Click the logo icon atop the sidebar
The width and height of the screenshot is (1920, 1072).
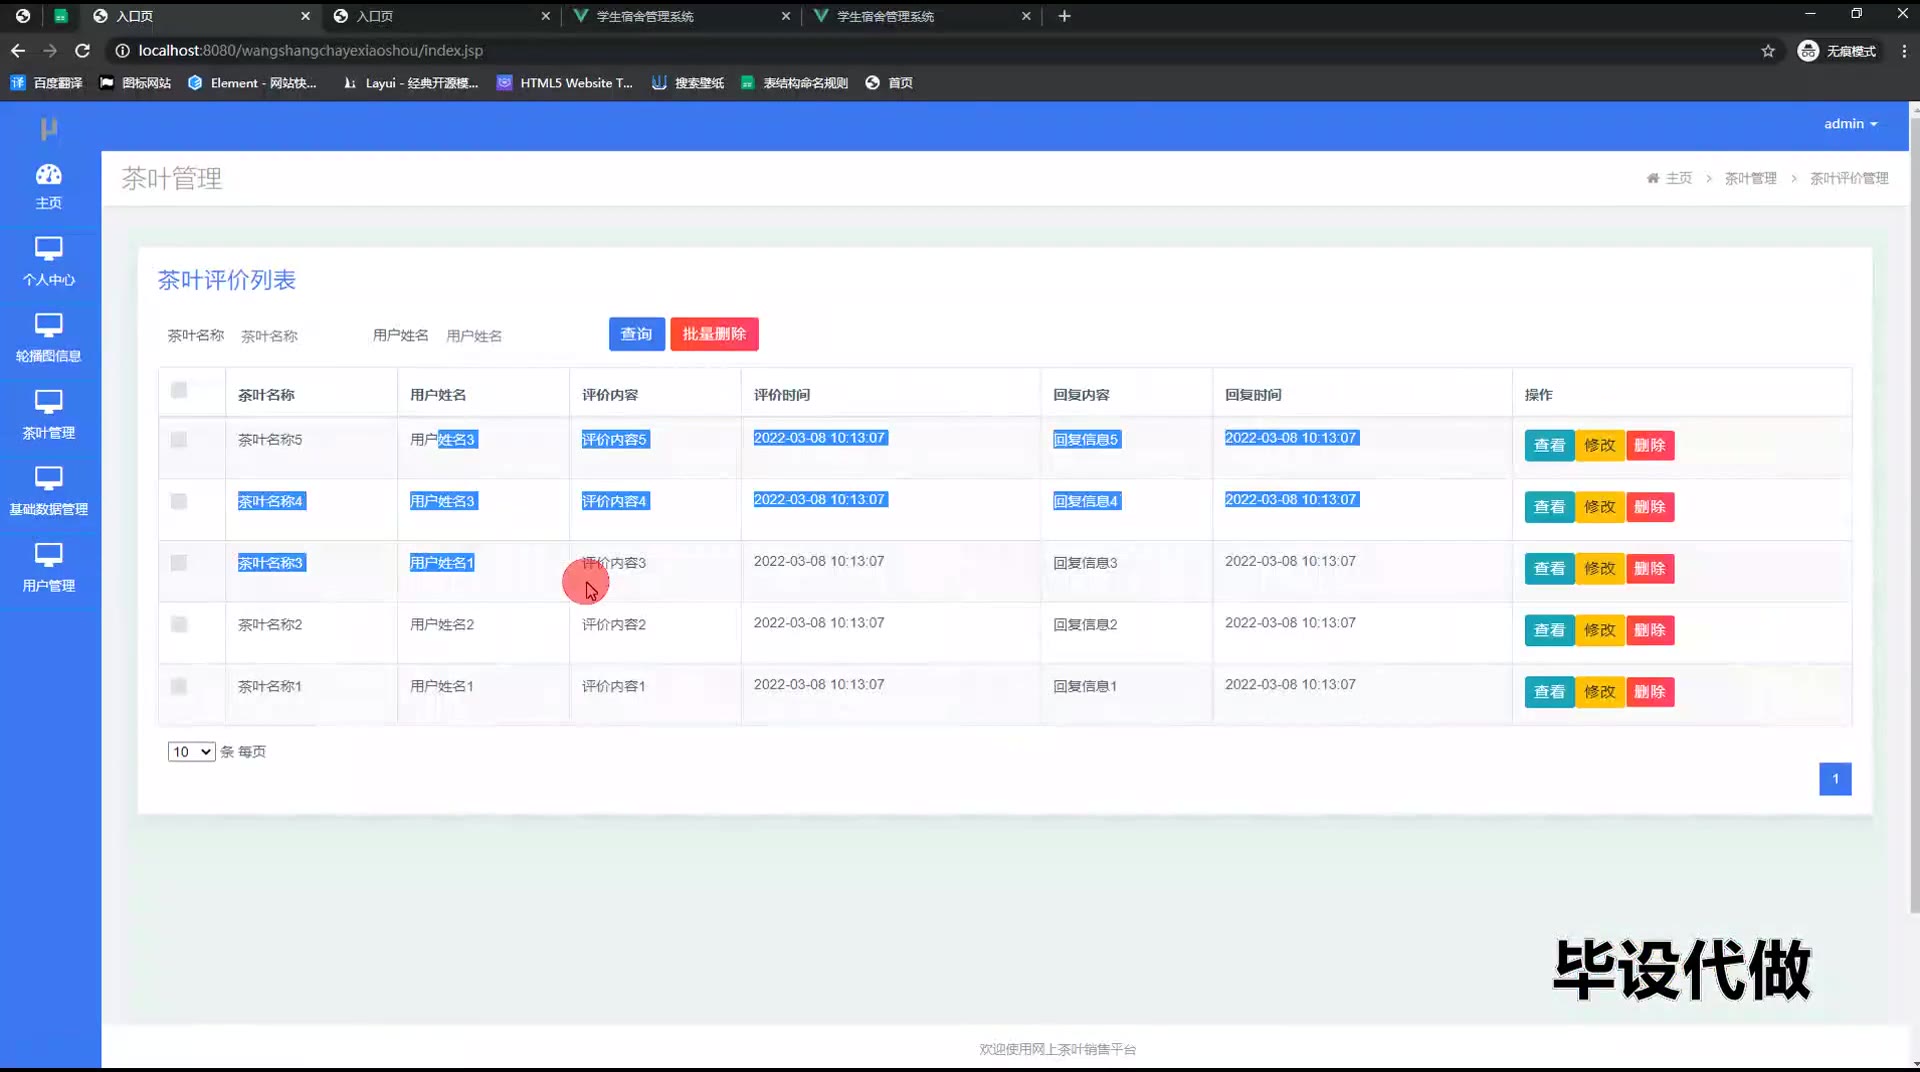[x=48, y=128]
